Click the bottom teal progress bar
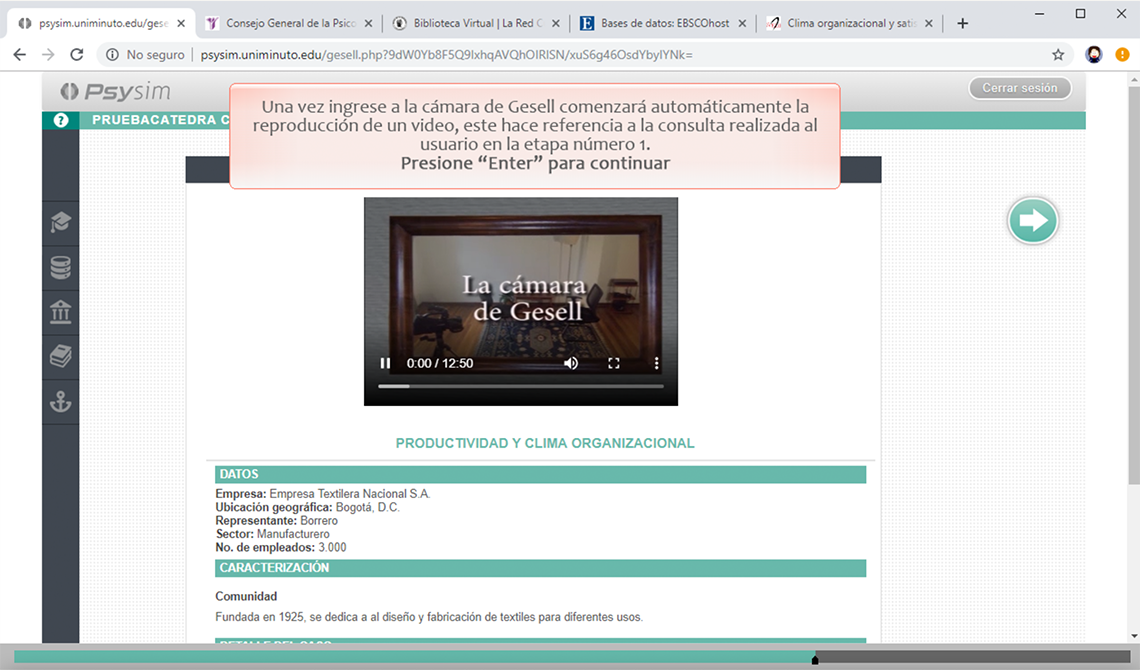This screenshot has width=1140, height=670. point(414,658)
